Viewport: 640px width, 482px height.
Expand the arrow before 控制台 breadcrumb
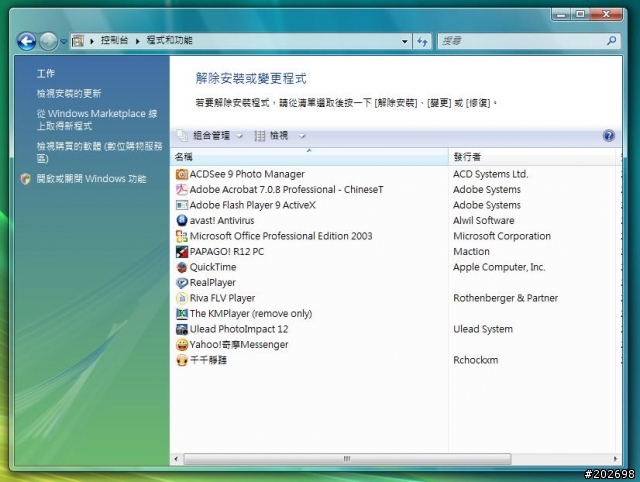pyautogui.click(x=92, y=41)
